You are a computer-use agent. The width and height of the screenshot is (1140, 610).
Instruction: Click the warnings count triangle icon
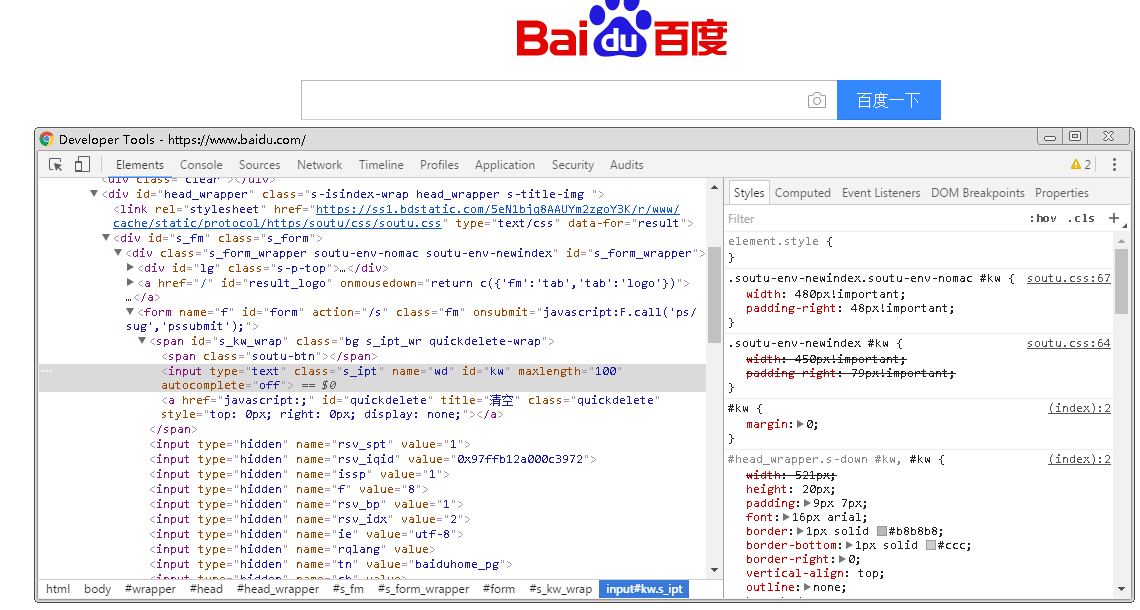1075,165
